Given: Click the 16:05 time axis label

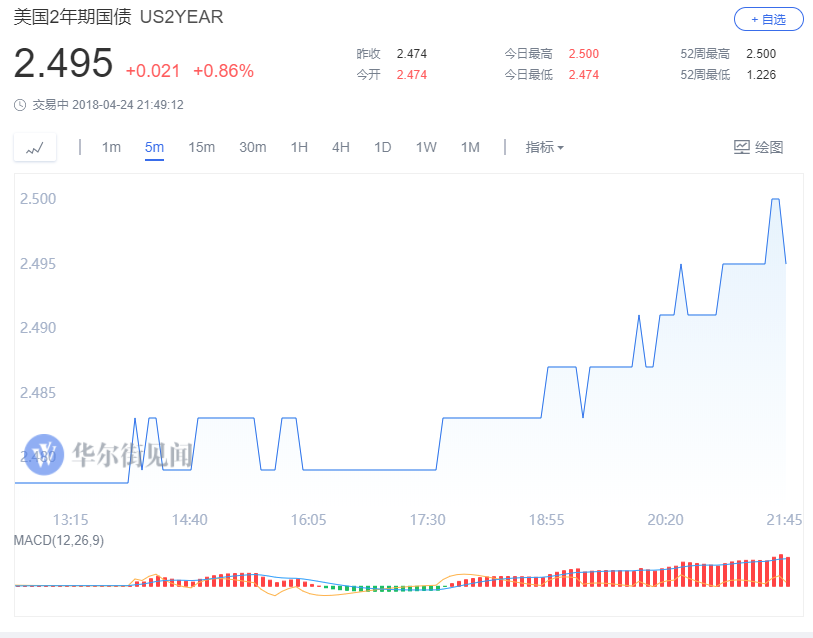Looking at the screenshot, I should 309,520.
